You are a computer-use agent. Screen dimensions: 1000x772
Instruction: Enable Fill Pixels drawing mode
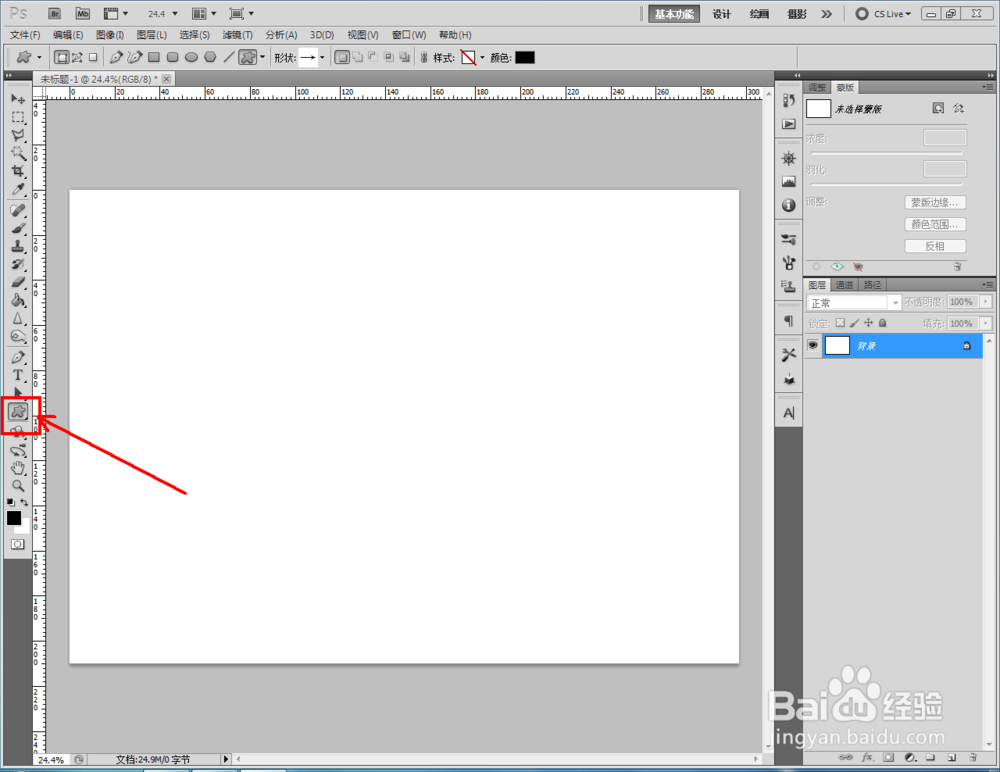point(93,57)
